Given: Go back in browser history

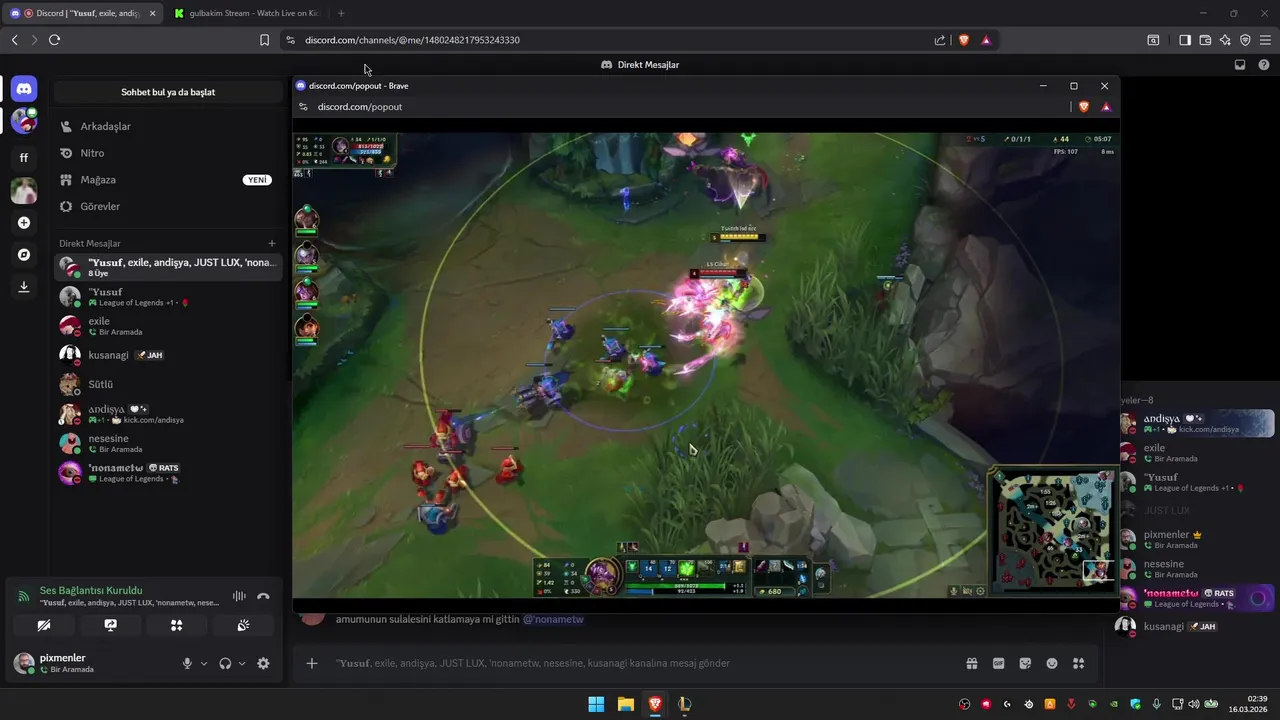Looking at the screenshot, I should 14,40.
